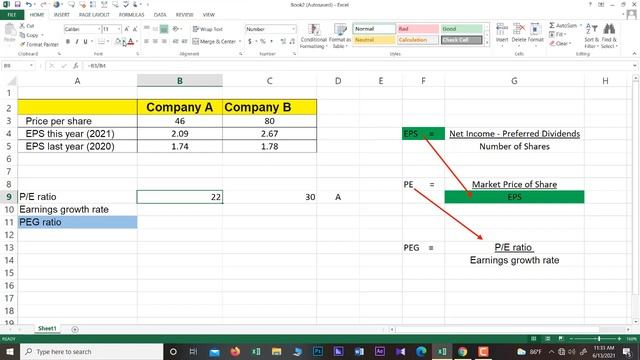Click the Windows taskbar search box
Screen dimensions: 640x360
92,351
